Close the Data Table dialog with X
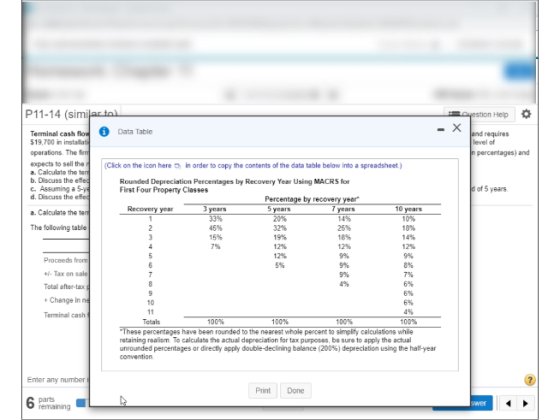The width and height of the screenshot is (560, 420). coord(457,128)
